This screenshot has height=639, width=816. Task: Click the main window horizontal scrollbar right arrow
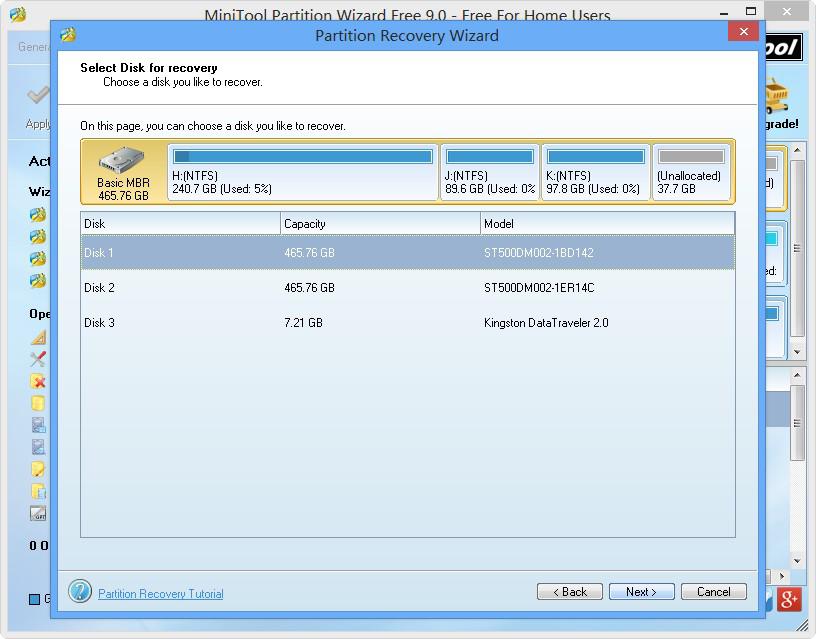point(782,576)
